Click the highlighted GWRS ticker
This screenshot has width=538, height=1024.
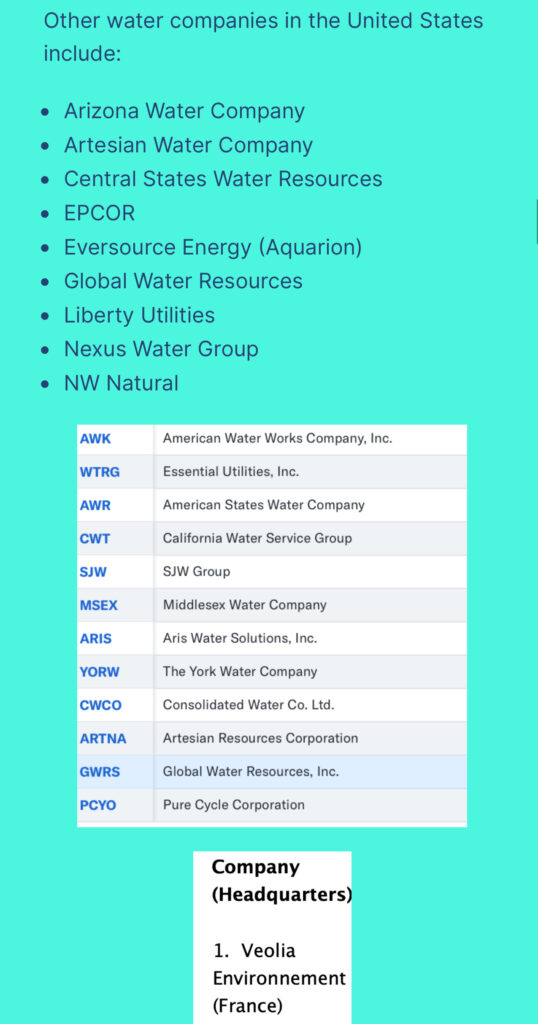coord(100,772)
